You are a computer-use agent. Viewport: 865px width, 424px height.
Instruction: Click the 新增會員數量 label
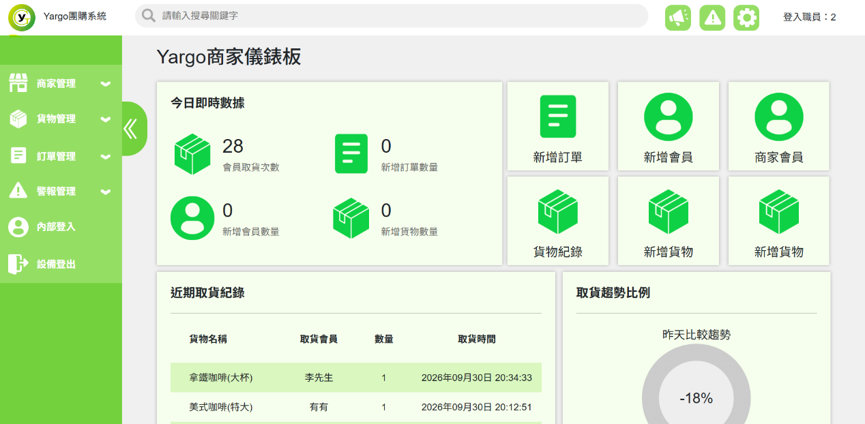pyautogui.click(x=250, y=232)
